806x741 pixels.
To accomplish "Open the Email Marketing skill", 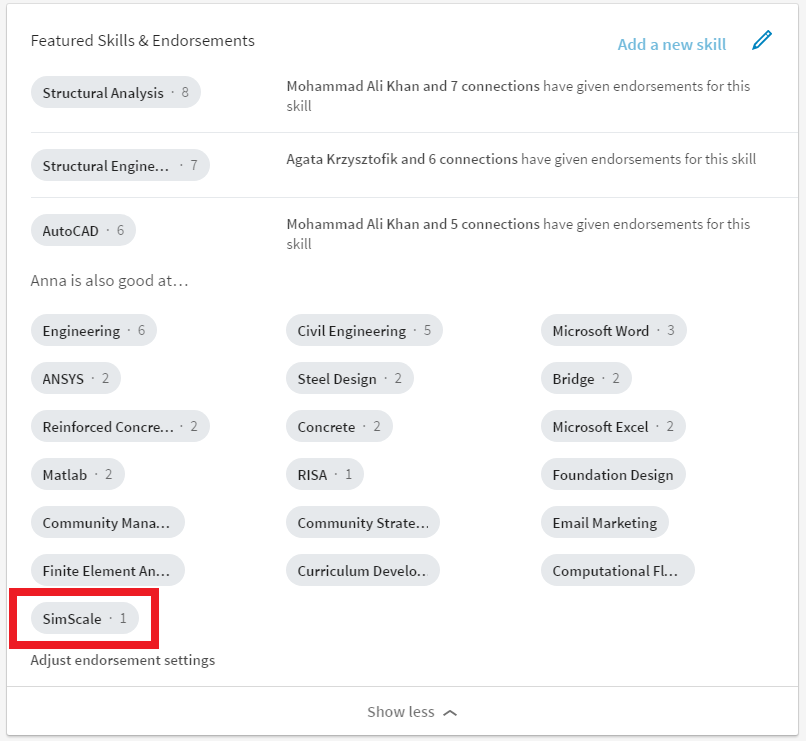I will 604,523.
